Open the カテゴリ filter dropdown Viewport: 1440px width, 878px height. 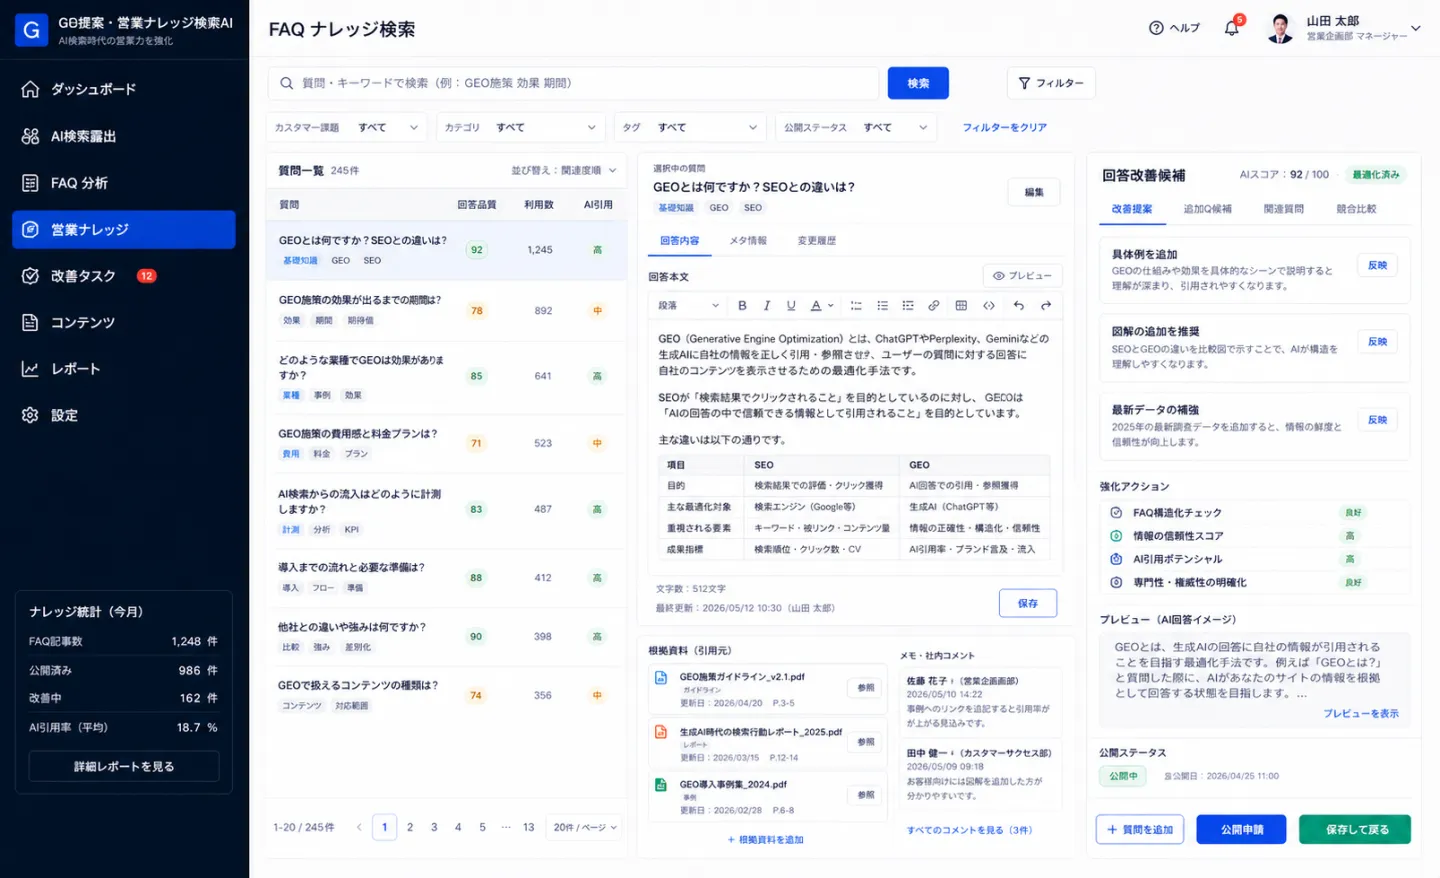pos(521,127)
